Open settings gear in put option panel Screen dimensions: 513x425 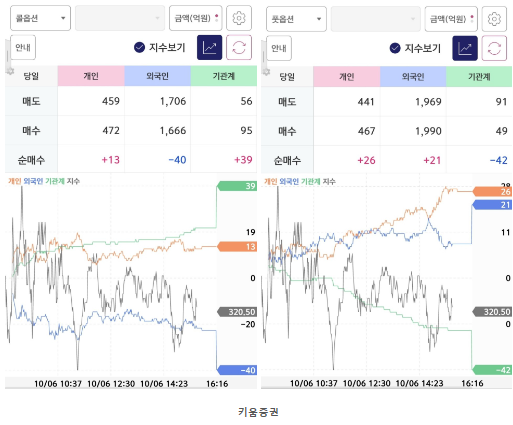point(494,19)
